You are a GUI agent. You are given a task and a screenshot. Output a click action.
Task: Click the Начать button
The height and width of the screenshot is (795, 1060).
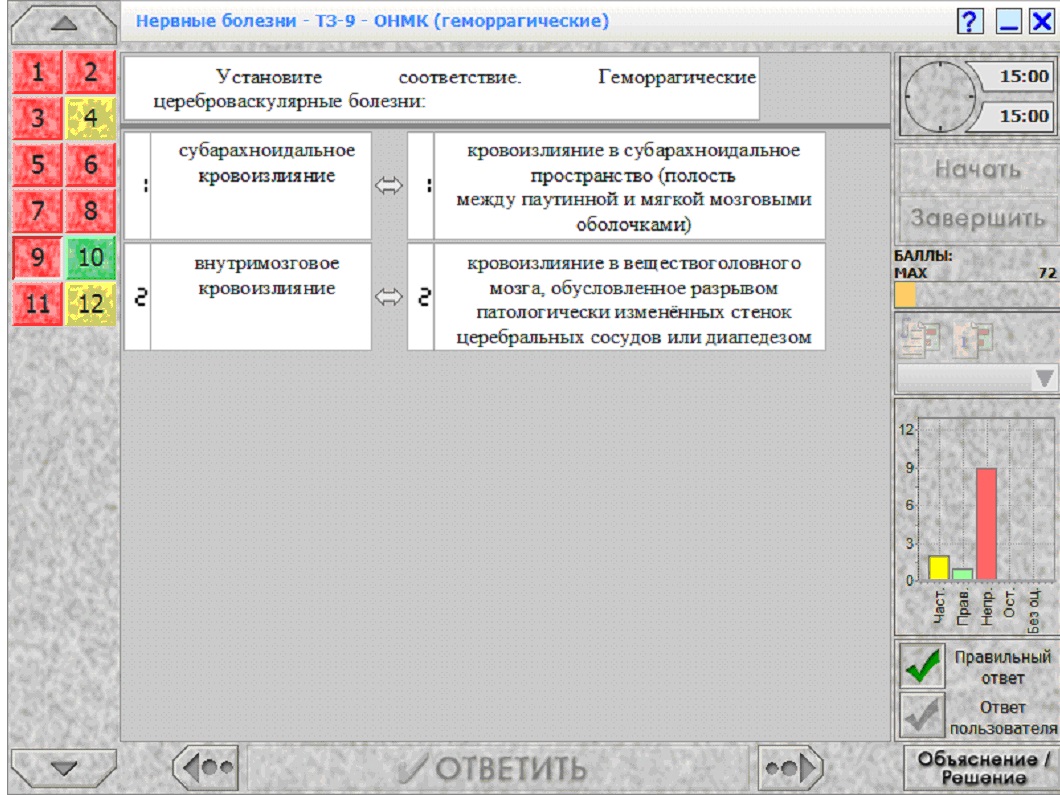[978, 169]
